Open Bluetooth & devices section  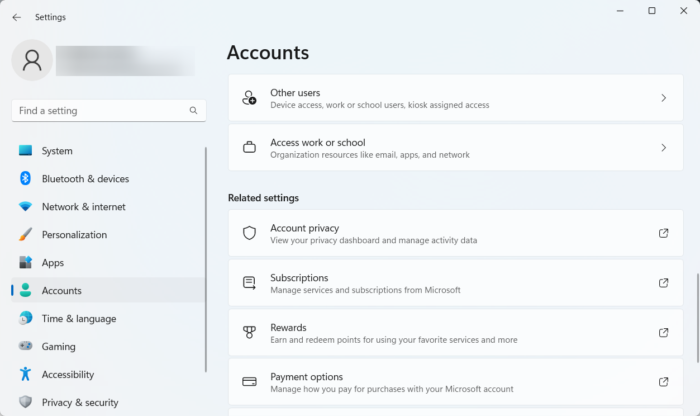point(85,179)
